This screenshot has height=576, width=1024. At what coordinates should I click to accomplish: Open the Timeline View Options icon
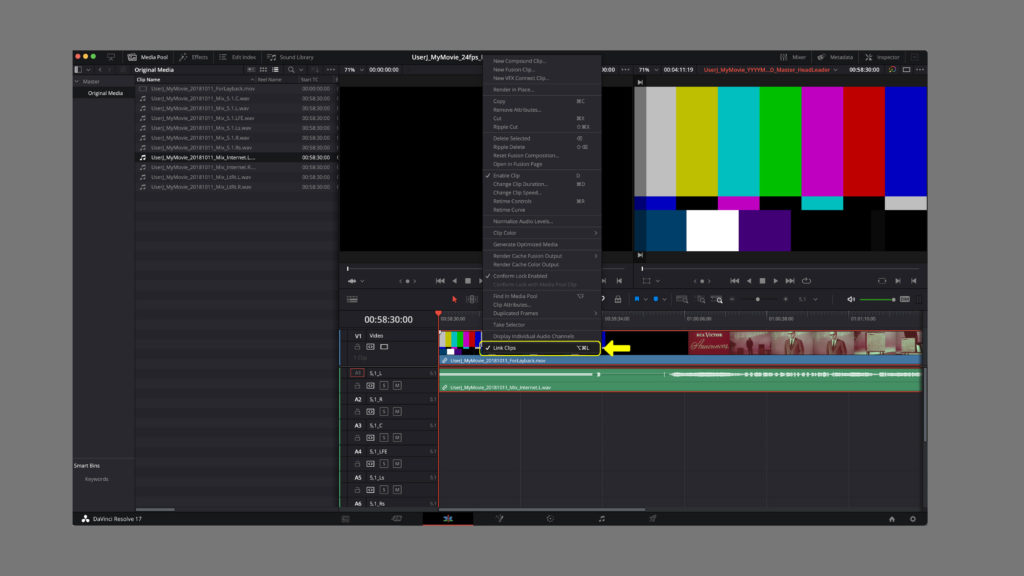click(x=353, y=299)
